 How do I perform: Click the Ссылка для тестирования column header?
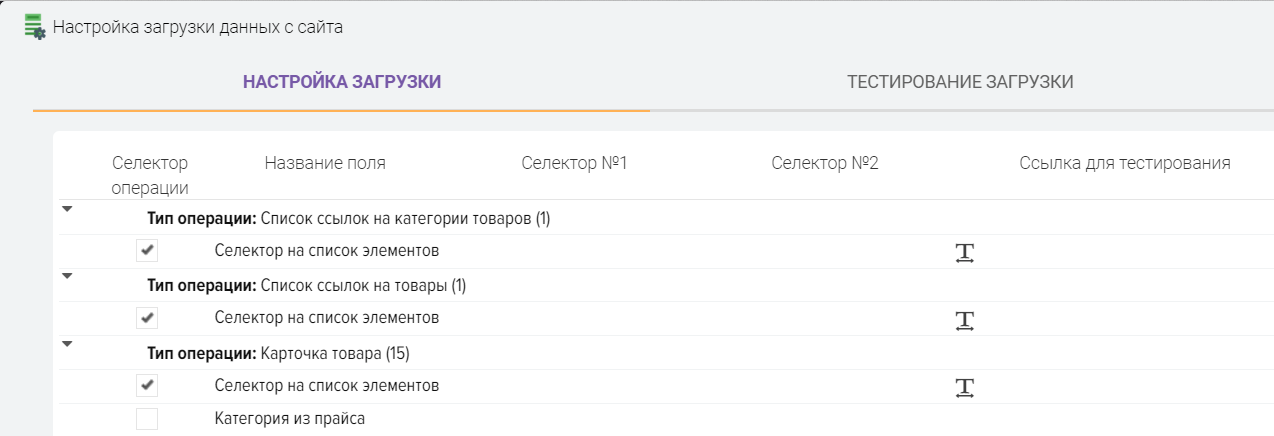coord(1125,163)
